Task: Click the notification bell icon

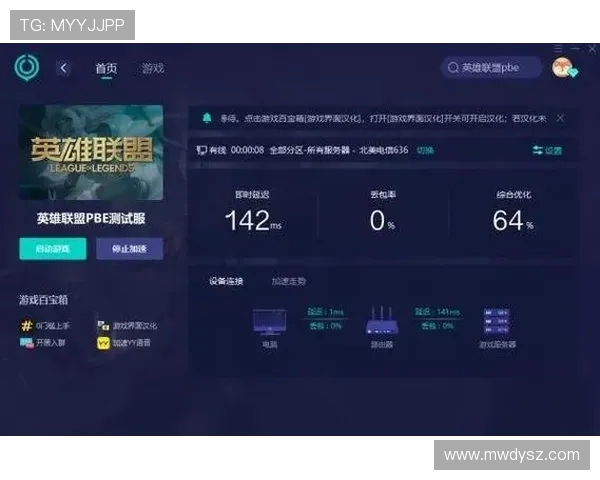Action: click(x=207, y=118)
